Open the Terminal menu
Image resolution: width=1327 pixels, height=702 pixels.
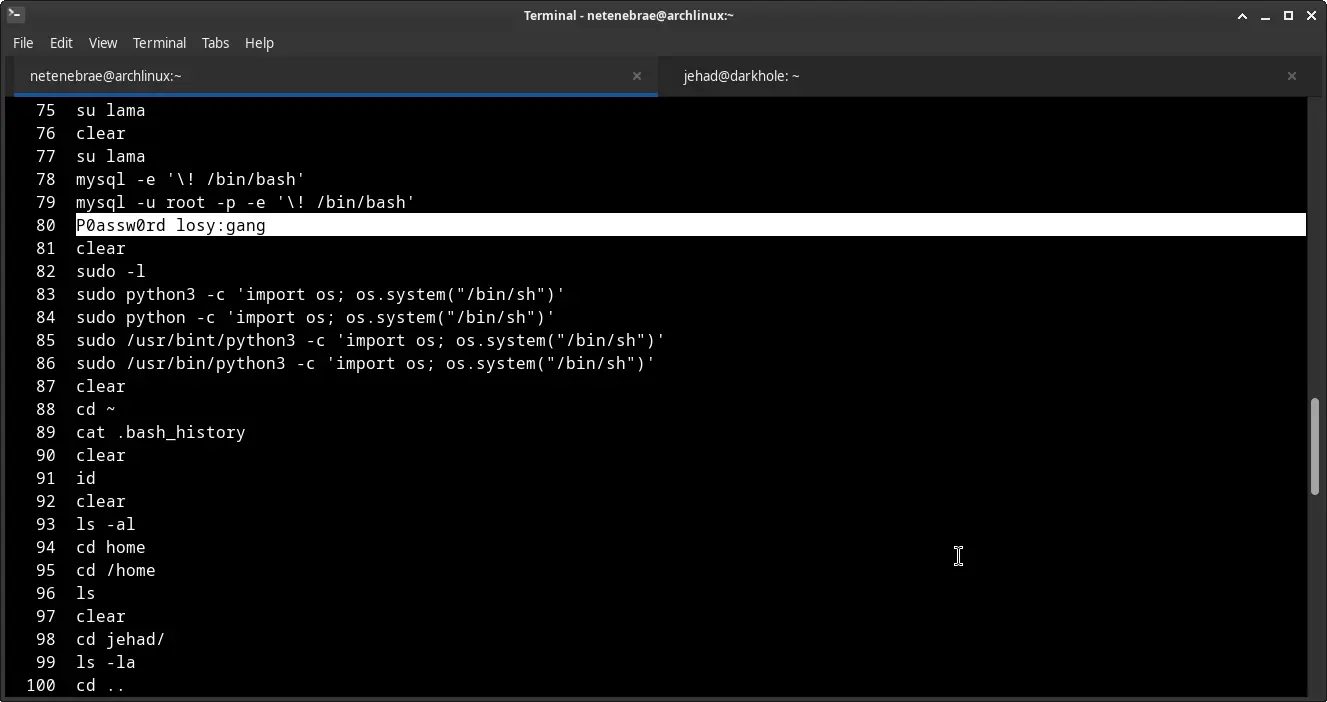[159, 43]
